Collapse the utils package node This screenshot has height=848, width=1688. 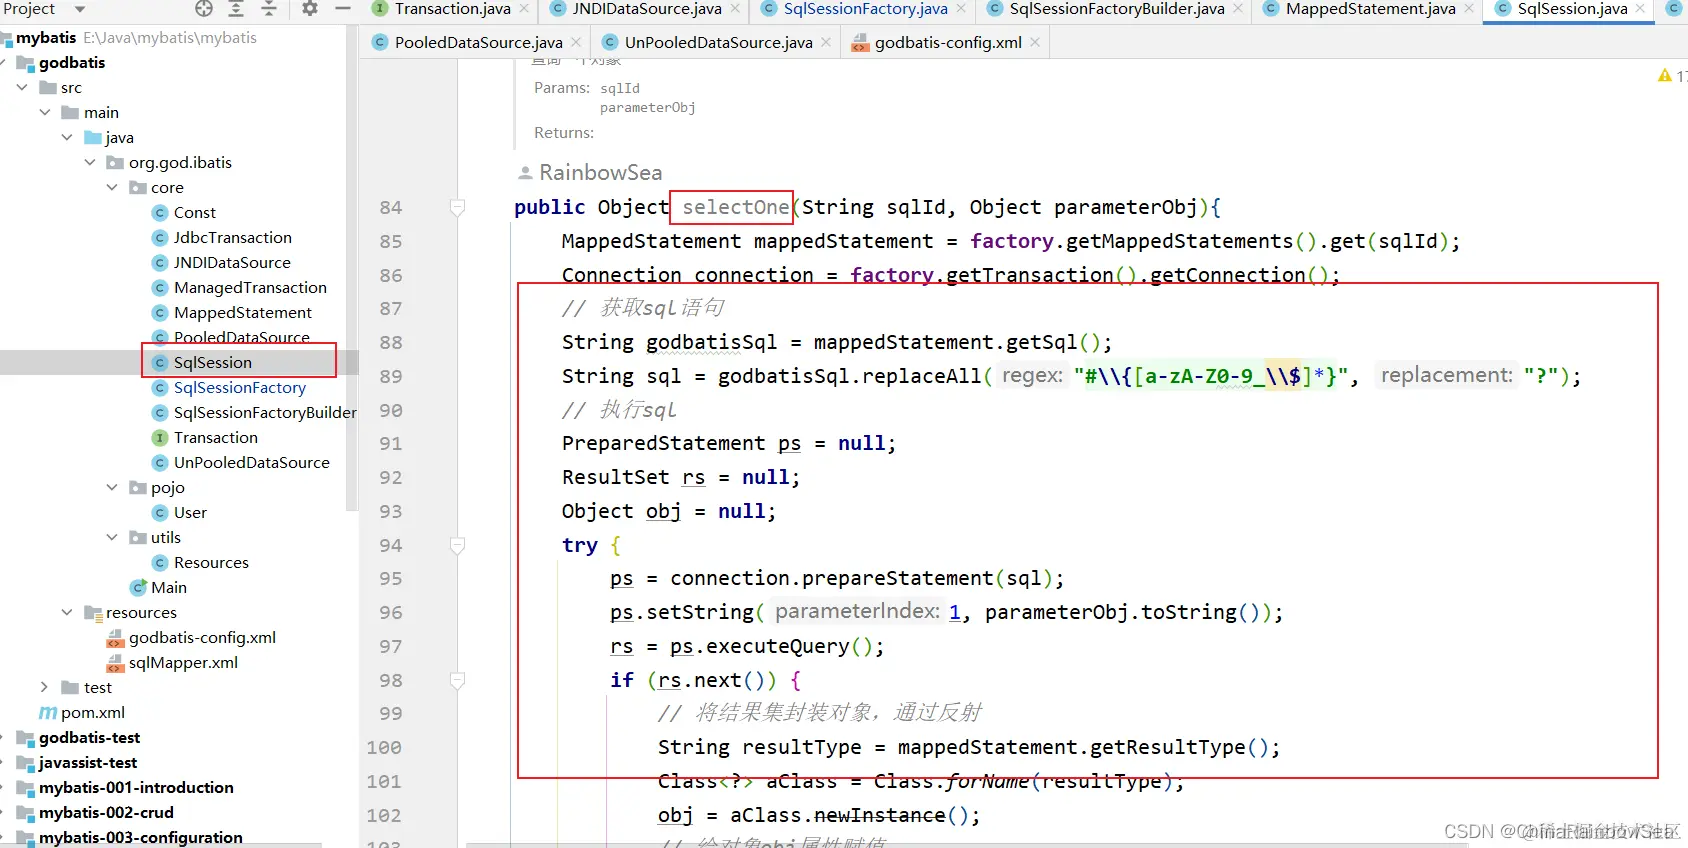pos(112,537)
